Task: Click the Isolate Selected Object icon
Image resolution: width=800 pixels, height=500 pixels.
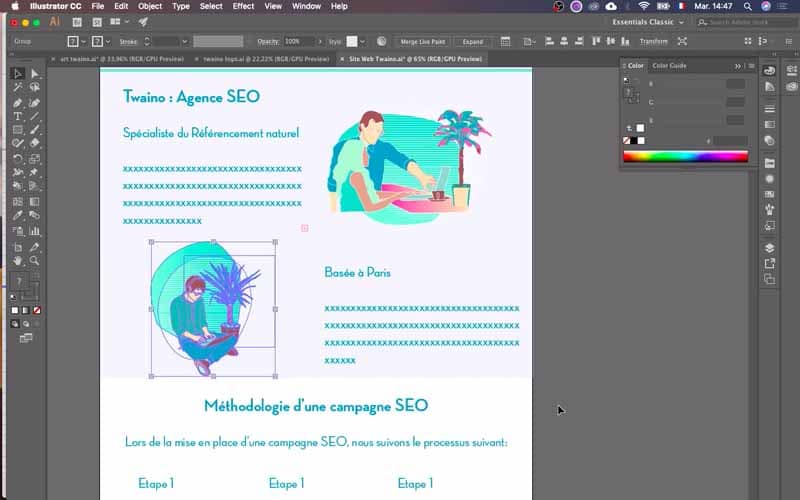Action: coord(682,41)
